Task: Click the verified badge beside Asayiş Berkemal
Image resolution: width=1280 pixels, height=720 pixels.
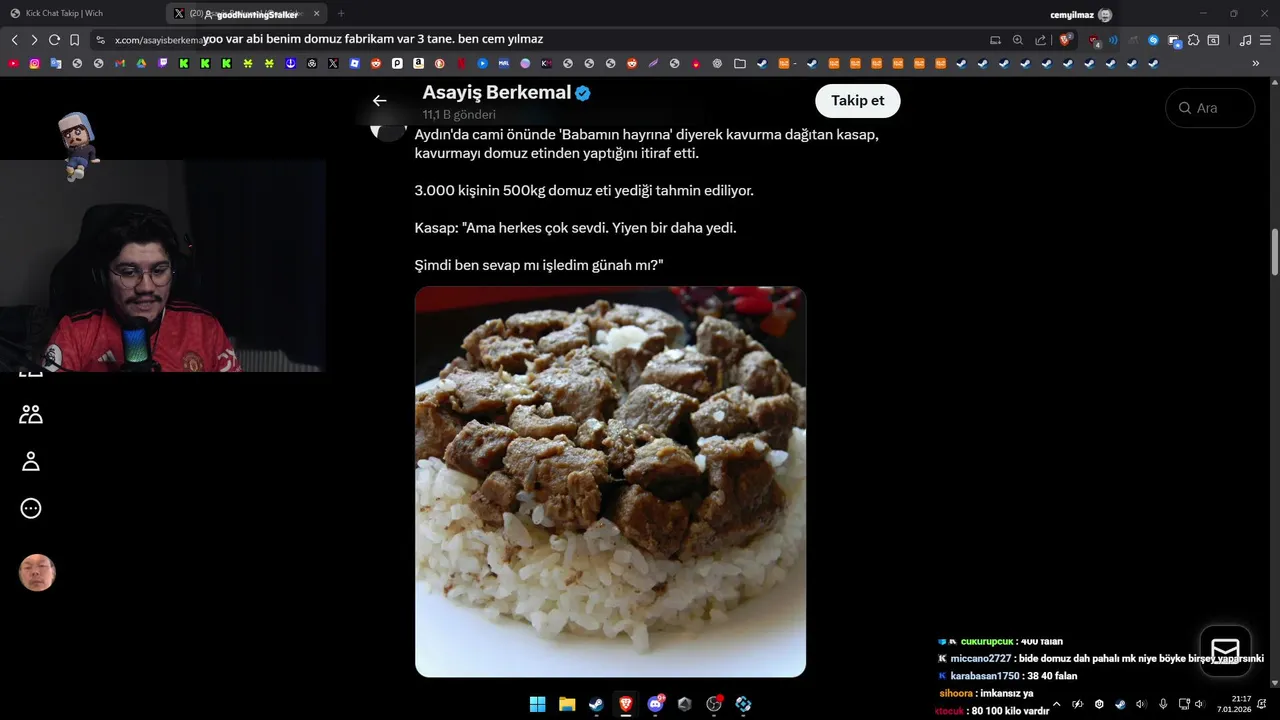Action: tap(582, 93)
